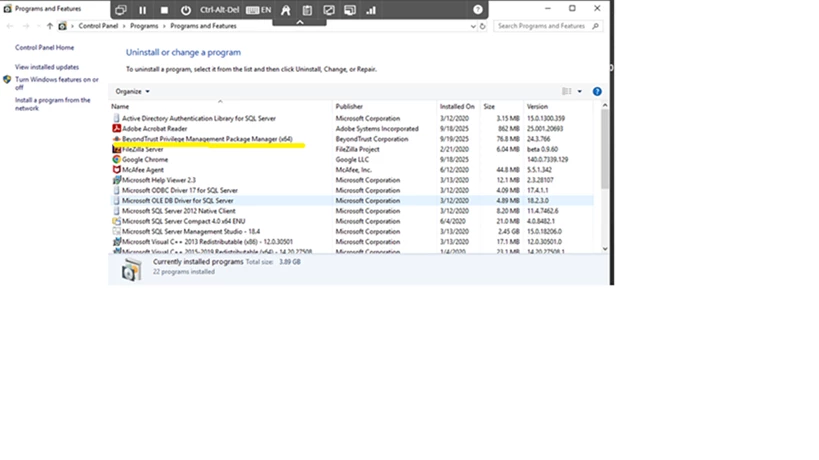819x460 pixels.
Task: Select Microsoft SQL Server Management Studio - 18.4
Action: point(352,231)
